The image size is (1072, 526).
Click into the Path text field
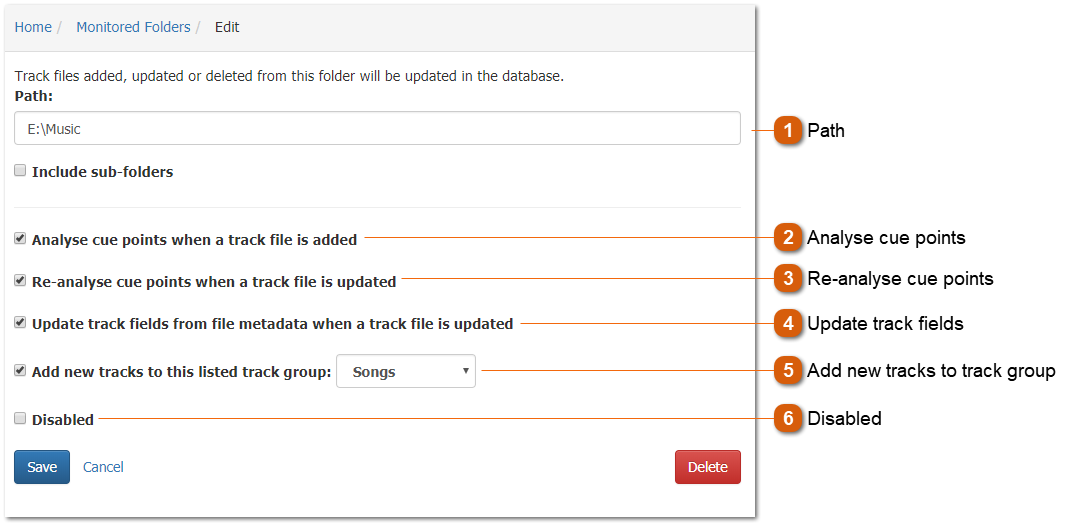click(x=377, y=129)
